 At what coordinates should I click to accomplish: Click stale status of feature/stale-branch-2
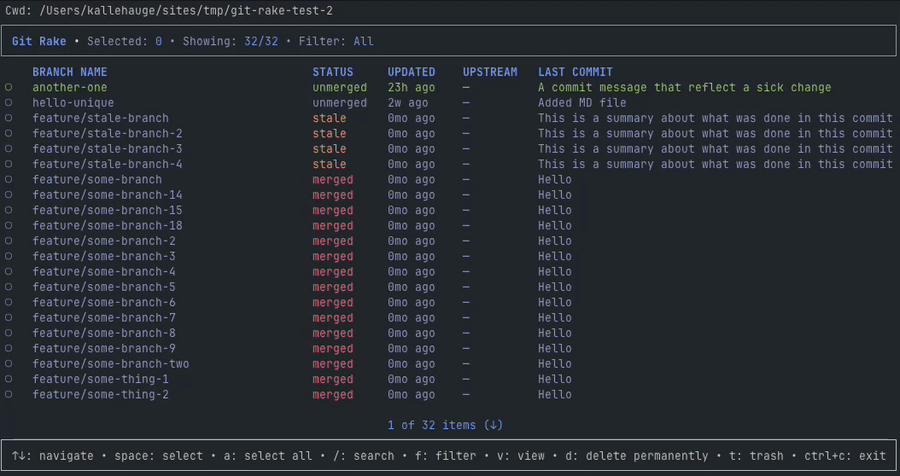[329, 134]
